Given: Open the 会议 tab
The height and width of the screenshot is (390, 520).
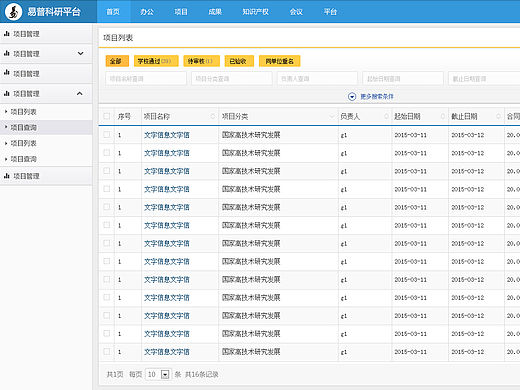Looking at the screenshot, I should [x=296, y=12].
